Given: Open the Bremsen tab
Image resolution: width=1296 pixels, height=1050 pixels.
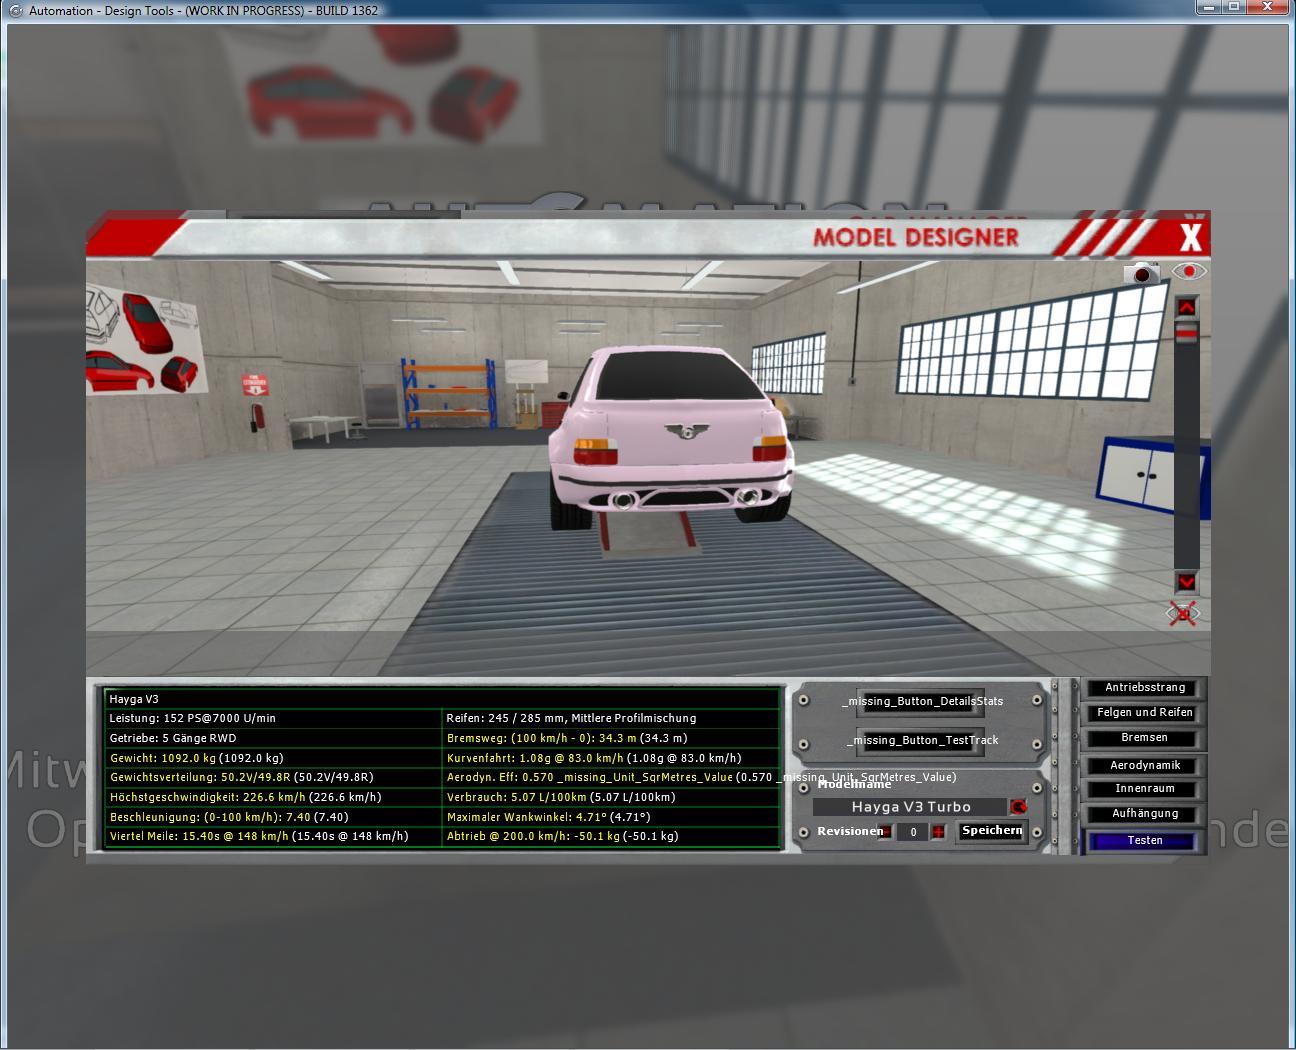Looking at the screenshot, I should pyautogui.click(x=1145, y=738).
